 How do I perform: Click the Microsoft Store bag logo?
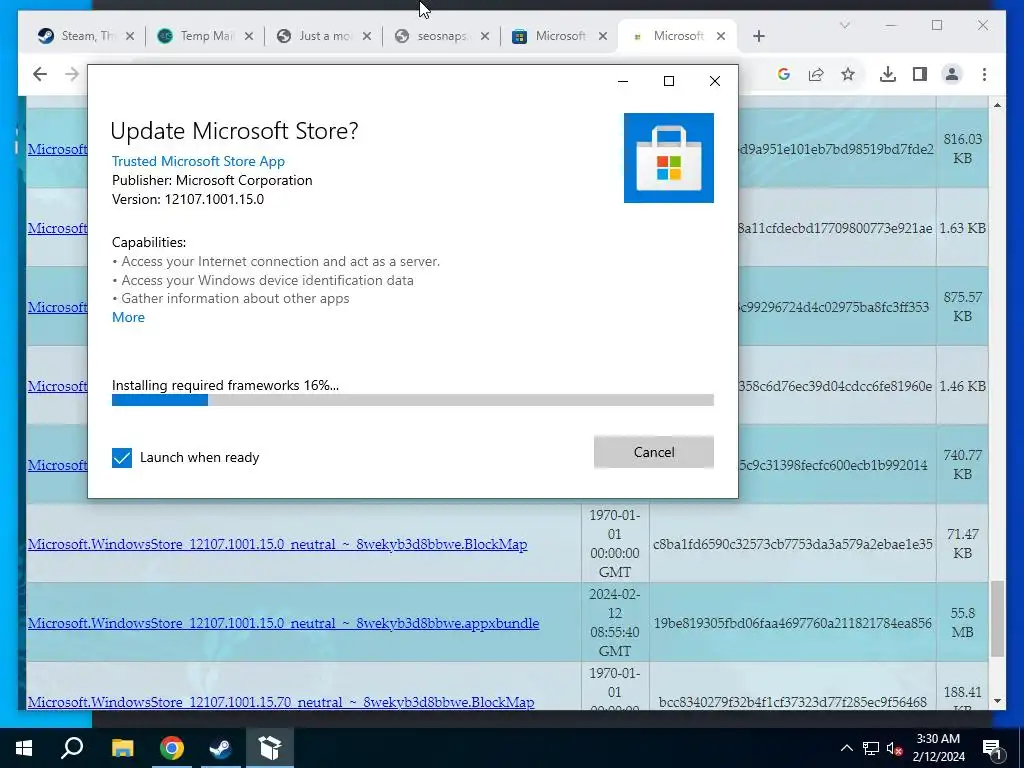pos(669,158)
